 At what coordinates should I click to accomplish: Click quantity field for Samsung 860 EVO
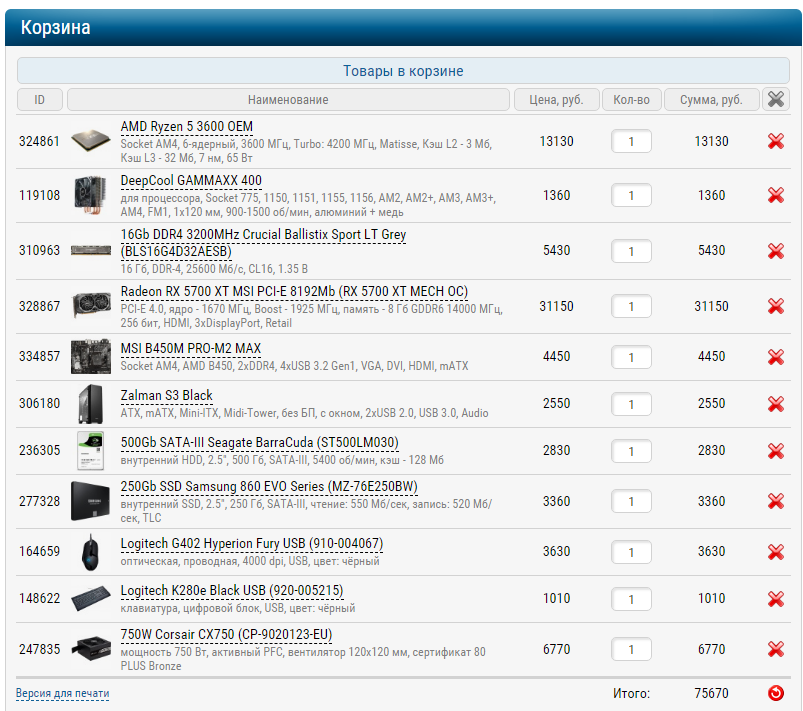point(631,501)
